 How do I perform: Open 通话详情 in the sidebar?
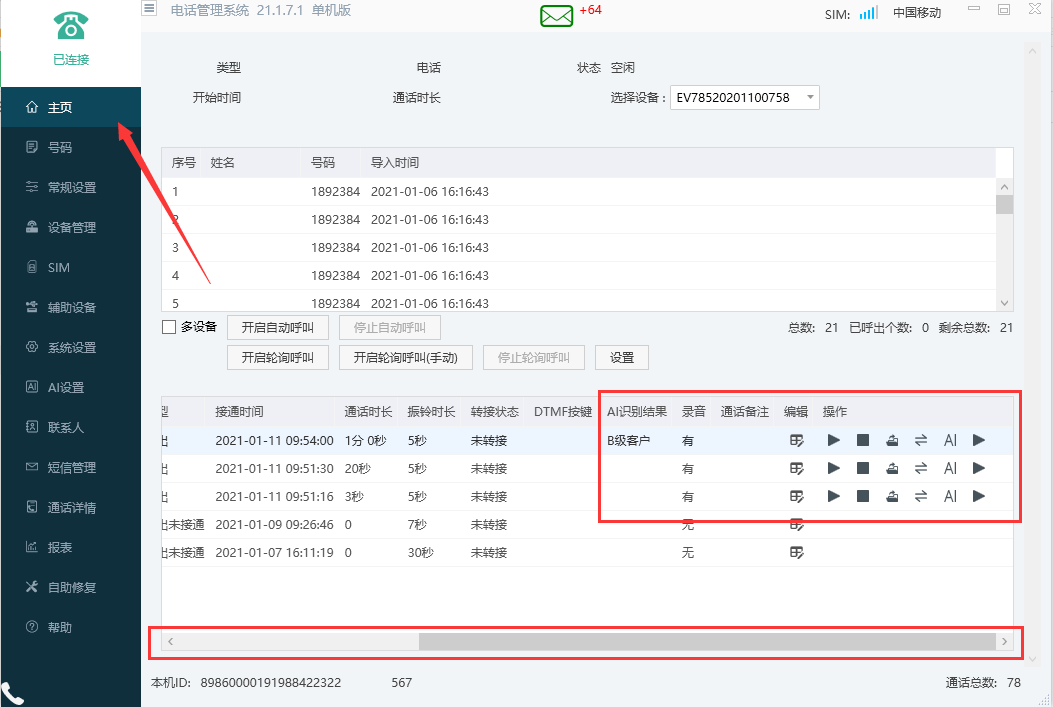[x=71, y=508]
